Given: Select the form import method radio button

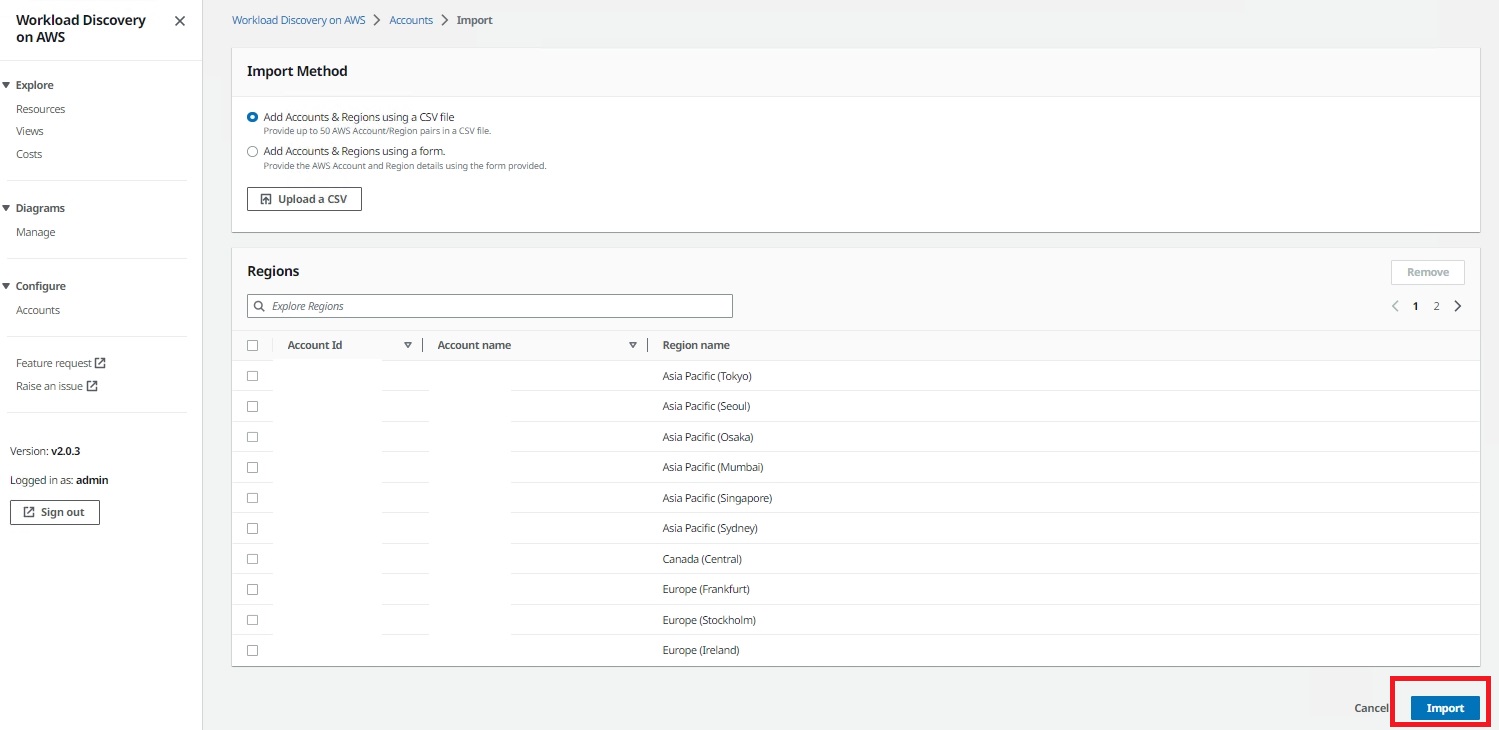Looking at the screenshot, I should pos(252,150).
